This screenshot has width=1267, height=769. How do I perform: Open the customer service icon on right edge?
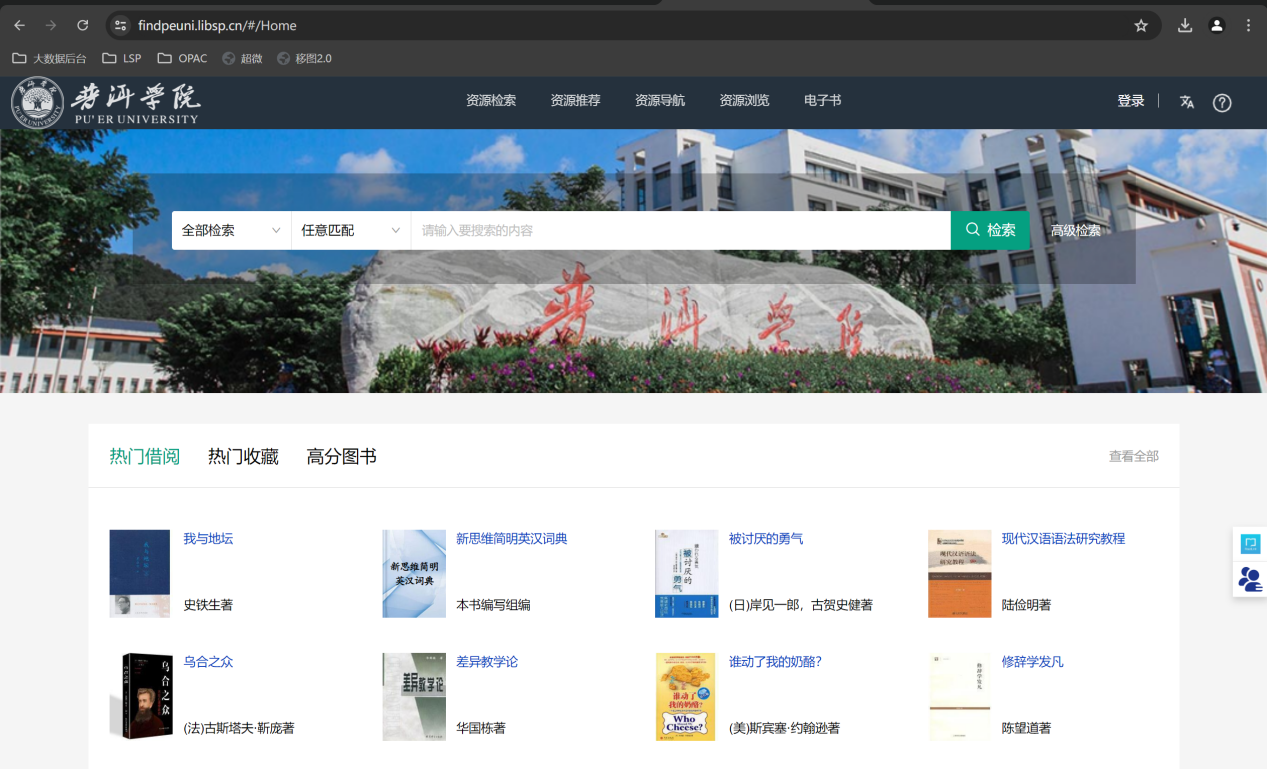tap(1250, 579)
